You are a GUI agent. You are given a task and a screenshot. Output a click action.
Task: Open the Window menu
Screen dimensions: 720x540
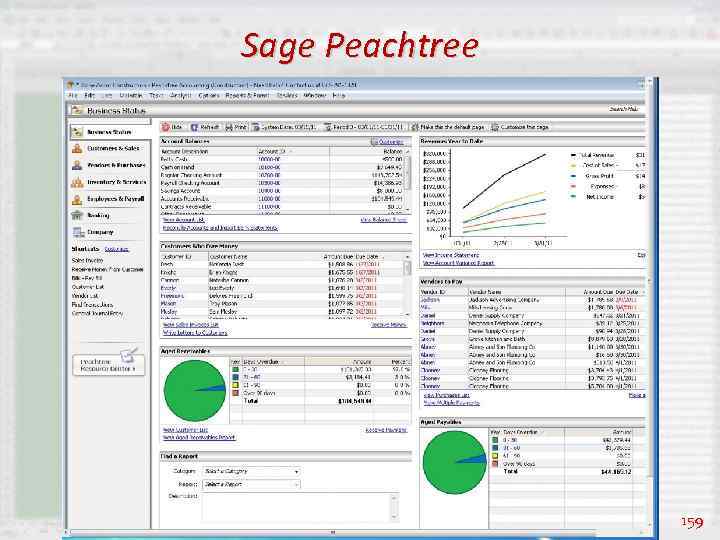(x=315, y=96)
